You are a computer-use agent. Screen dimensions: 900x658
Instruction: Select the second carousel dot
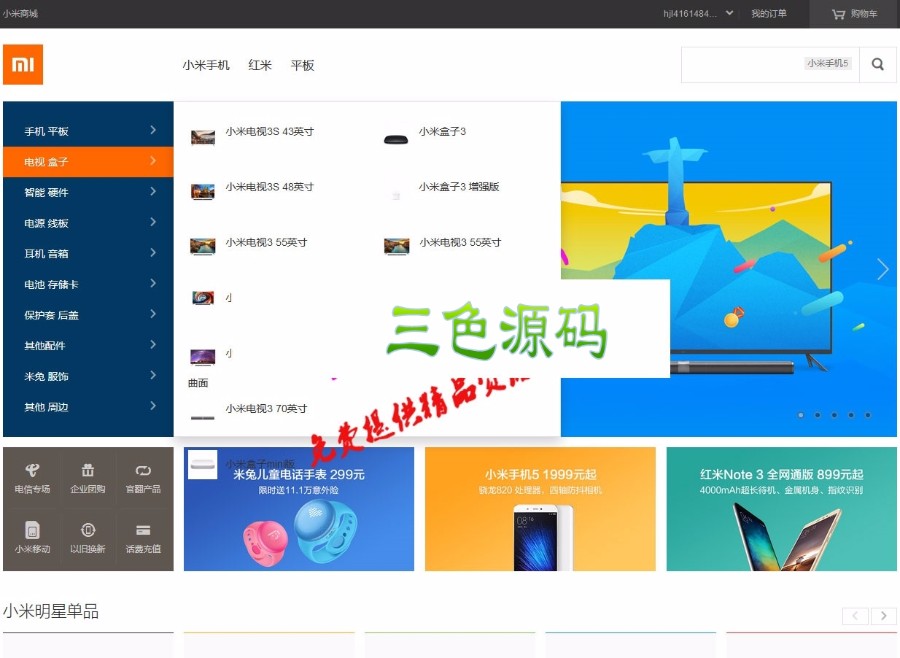point(817,415)
